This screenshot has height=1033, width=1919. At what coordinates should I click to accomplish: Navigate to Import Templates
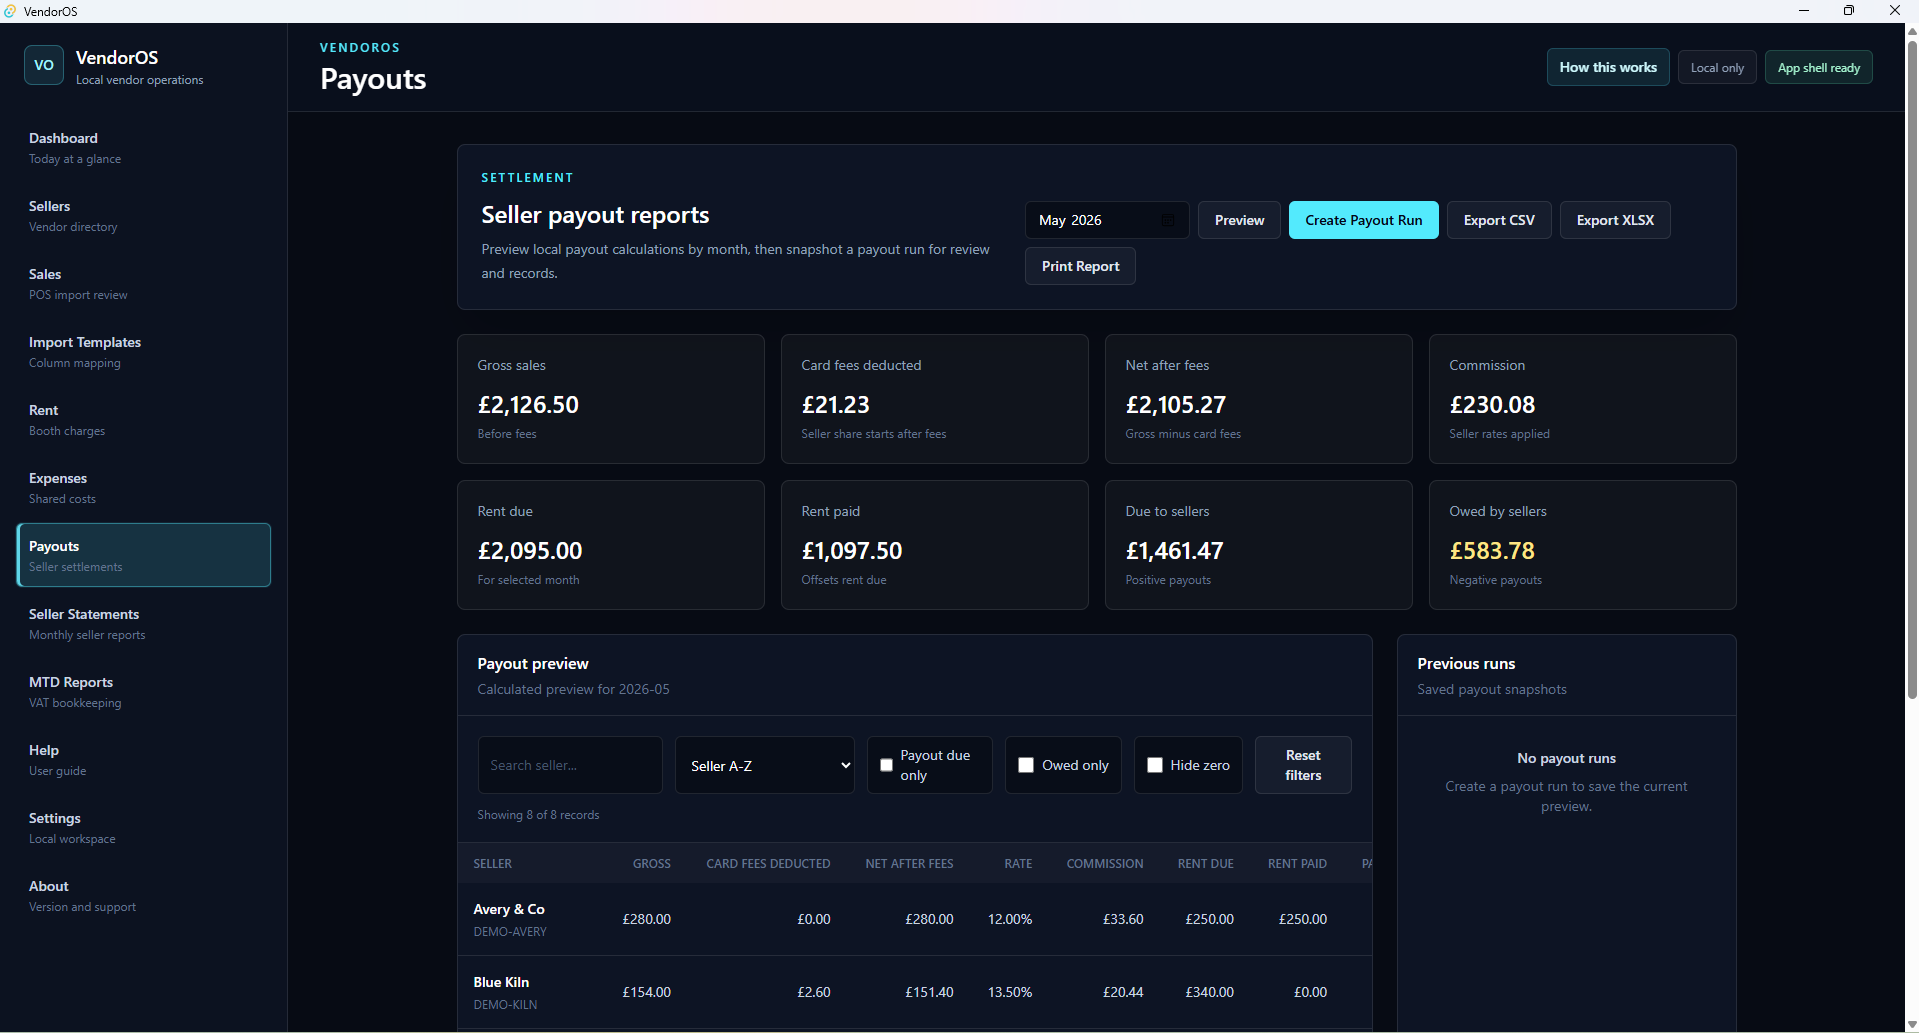144,351
